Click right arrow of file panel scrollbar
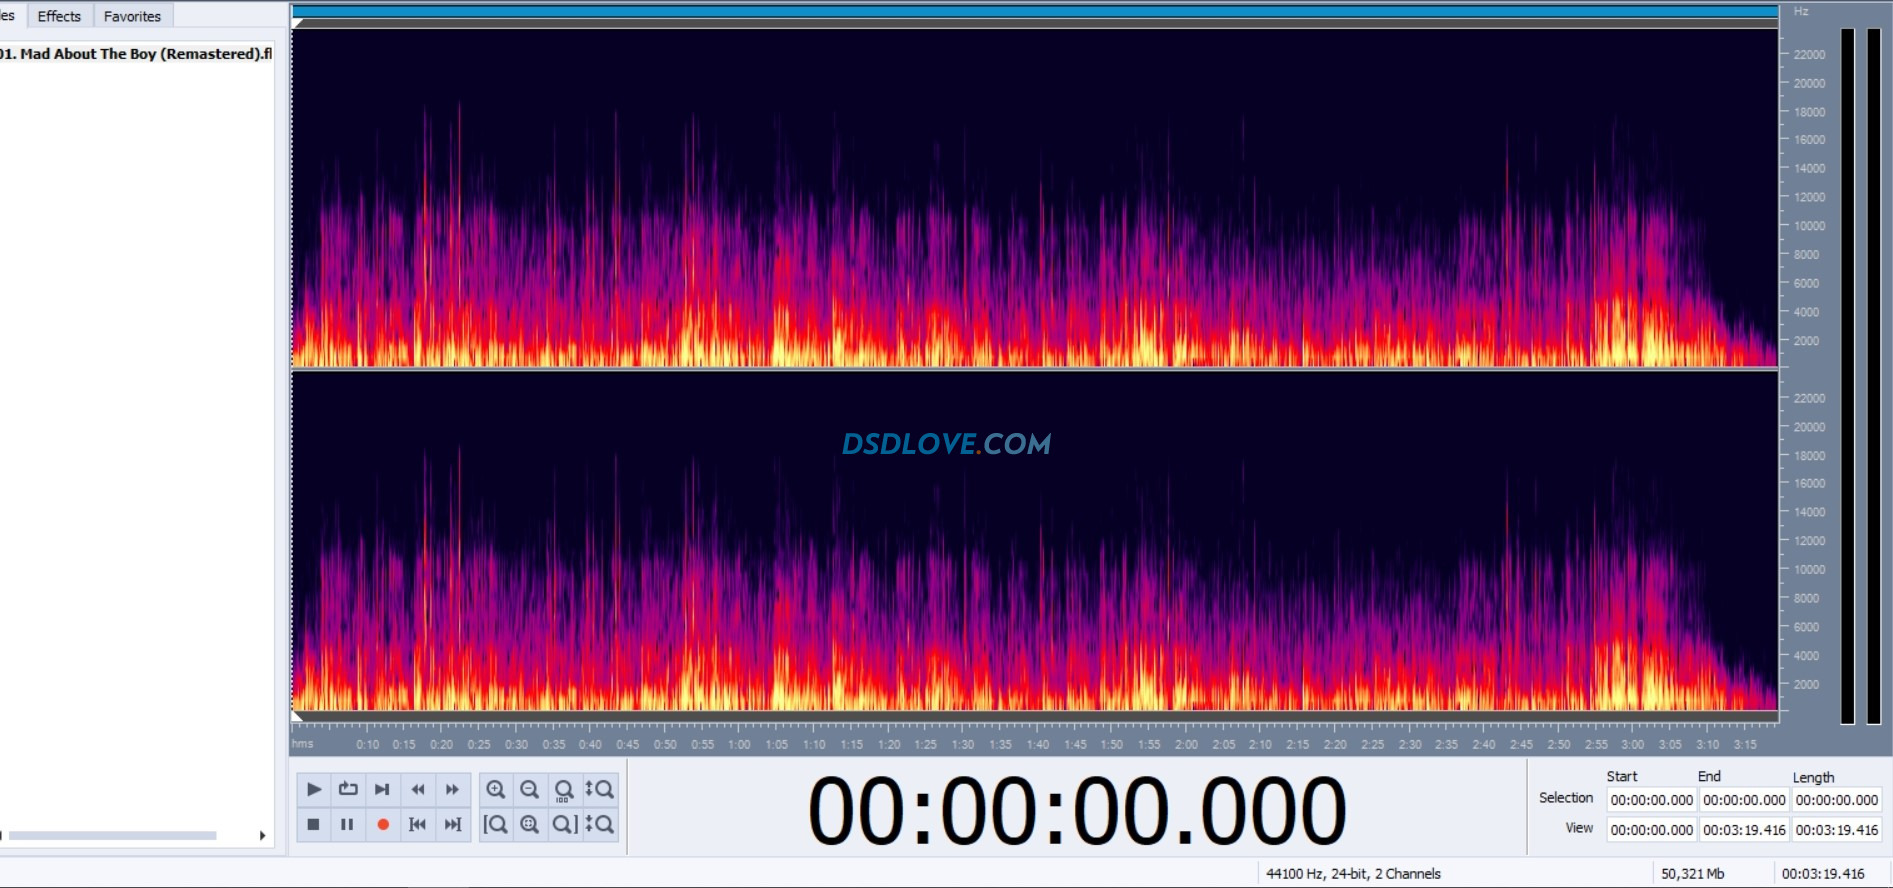The height and width of the screenshot is (888, 1893). [262, 835]
